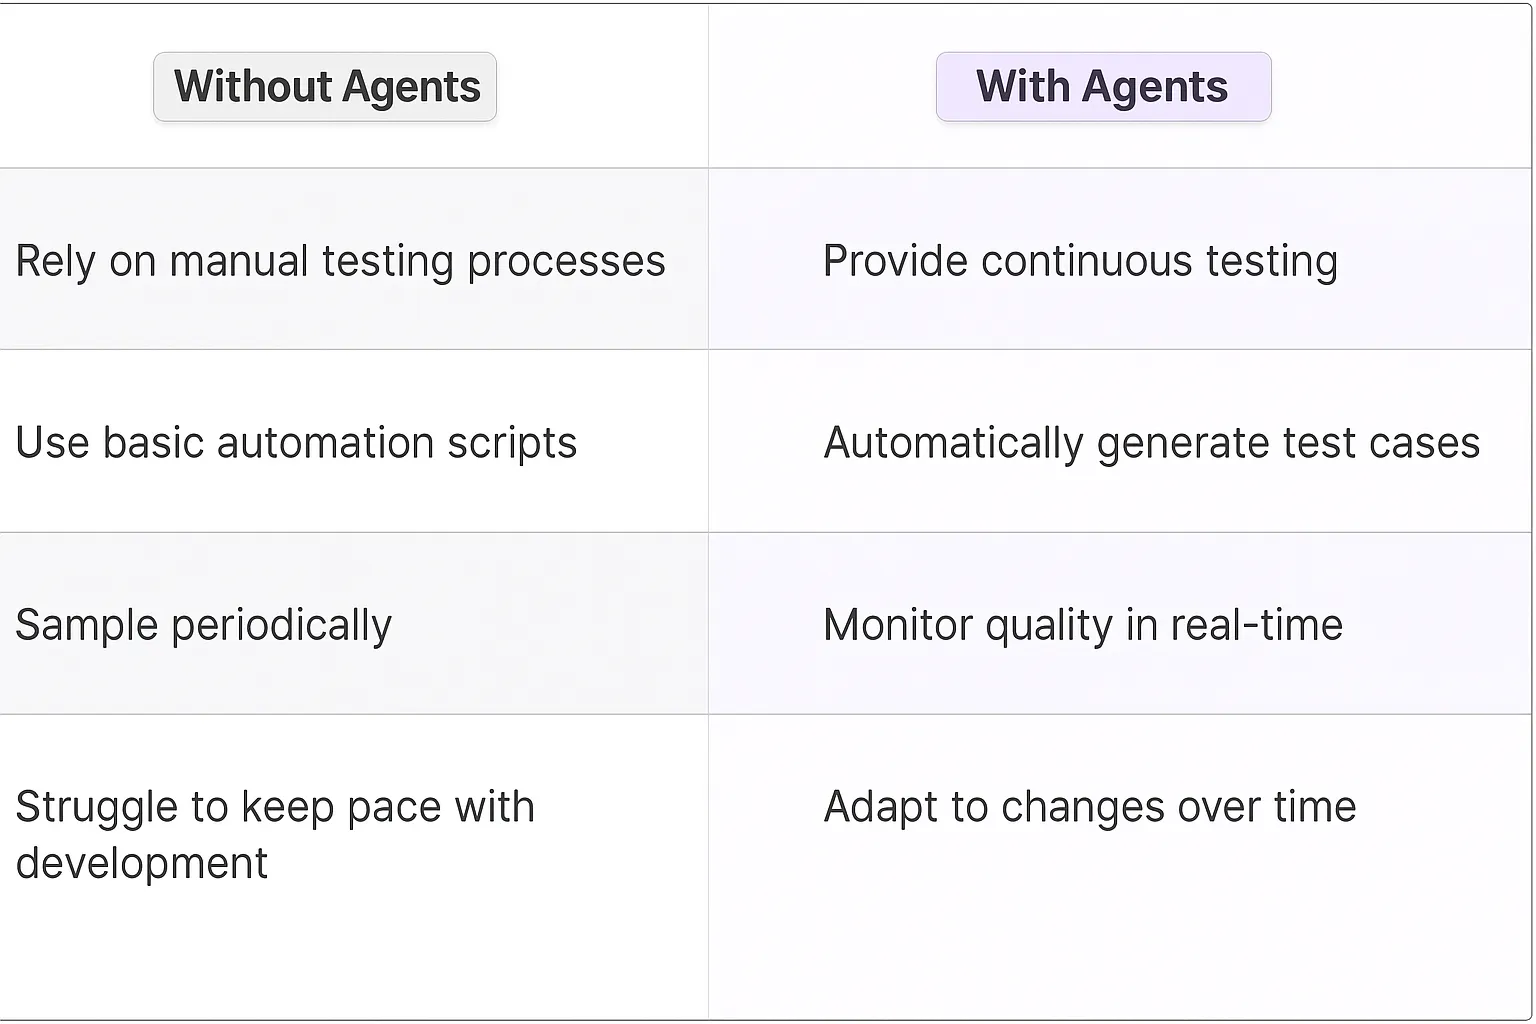The height and width of the screenshot is (1024, 1536).
Task: Click the word "Without" in the gray badge
Action: point(253,87)
